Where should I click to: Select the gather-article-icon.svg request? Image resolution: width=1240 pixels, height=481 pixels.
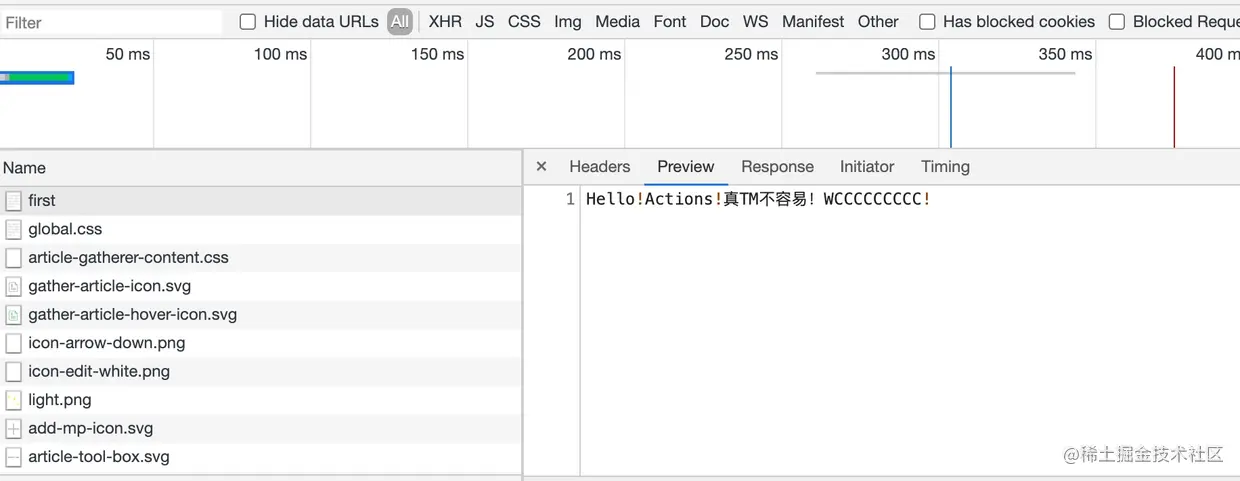(260, 286)
